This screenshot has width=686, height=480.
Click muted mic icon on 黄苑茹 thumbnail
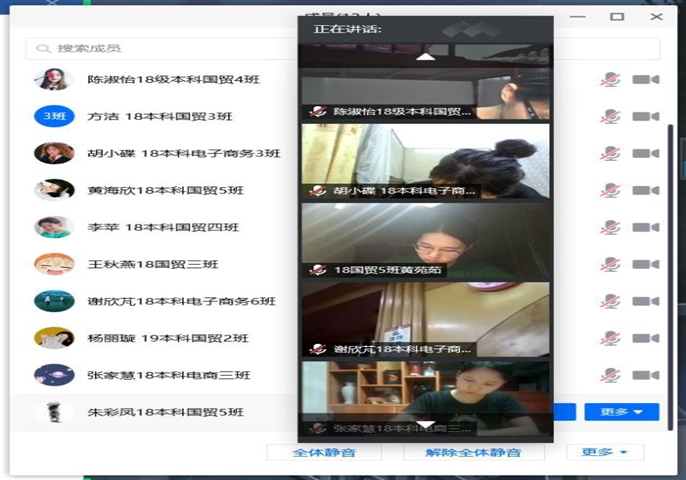(318, 270)
